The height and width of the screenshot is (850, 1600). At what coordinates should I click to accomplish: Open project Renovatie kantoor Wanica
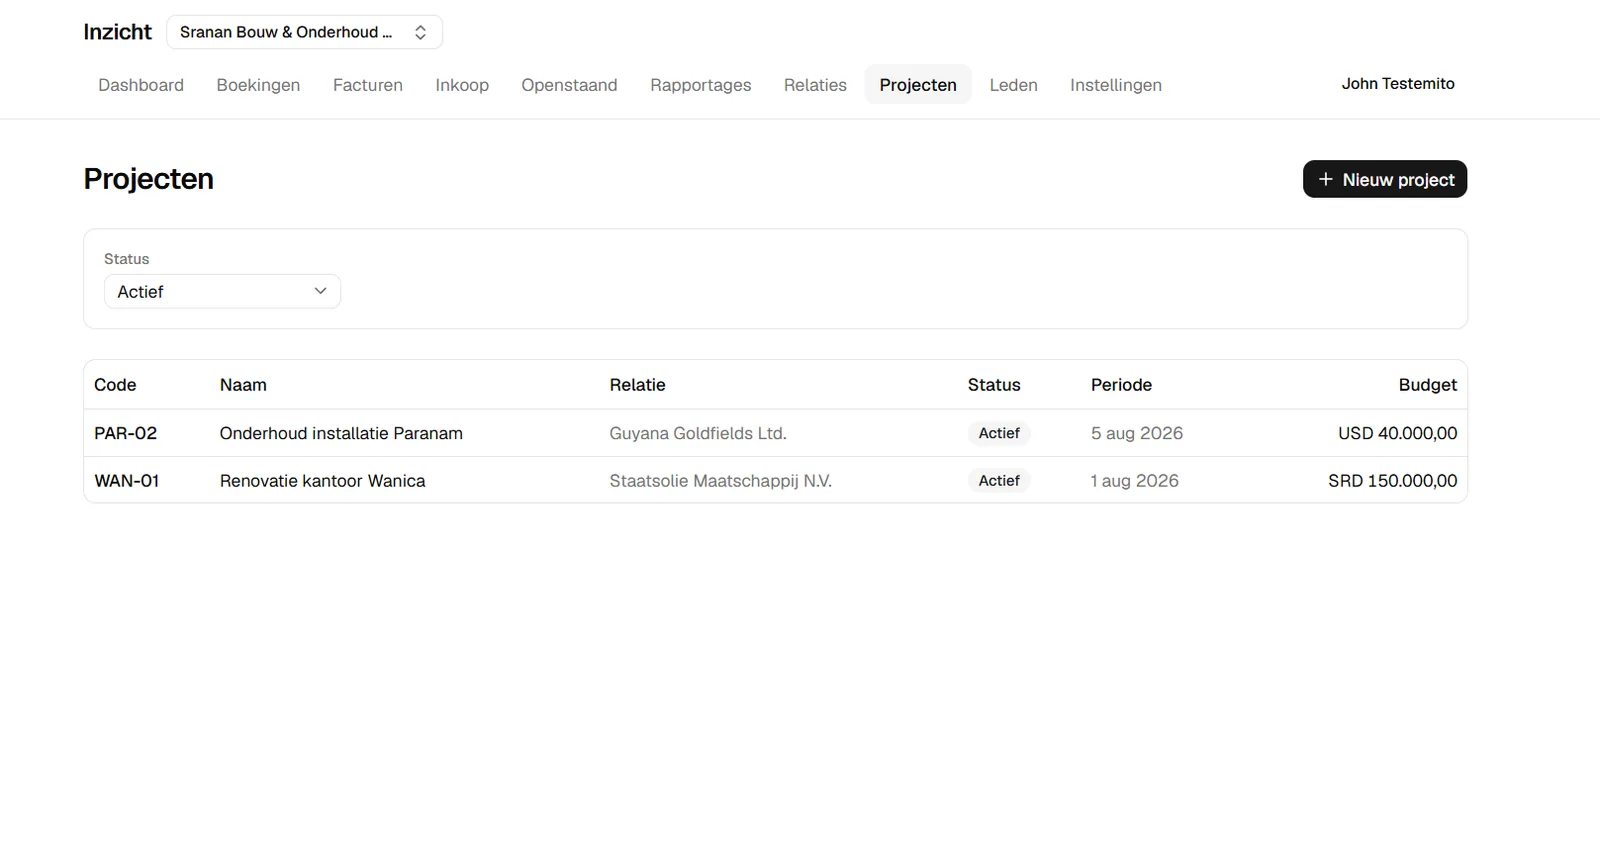point(775,480)
